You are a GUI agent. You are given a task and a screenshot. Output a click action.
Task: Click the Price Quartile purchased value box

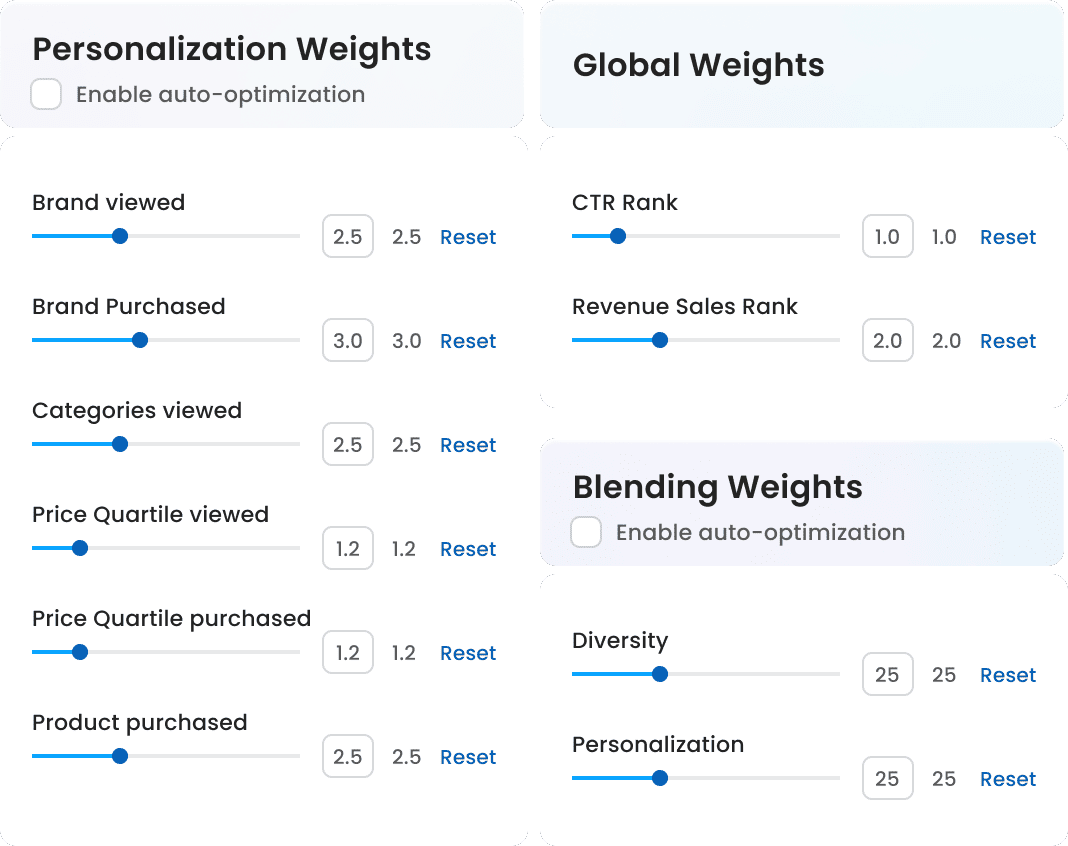pyautogui.click(x=348, y=653)
